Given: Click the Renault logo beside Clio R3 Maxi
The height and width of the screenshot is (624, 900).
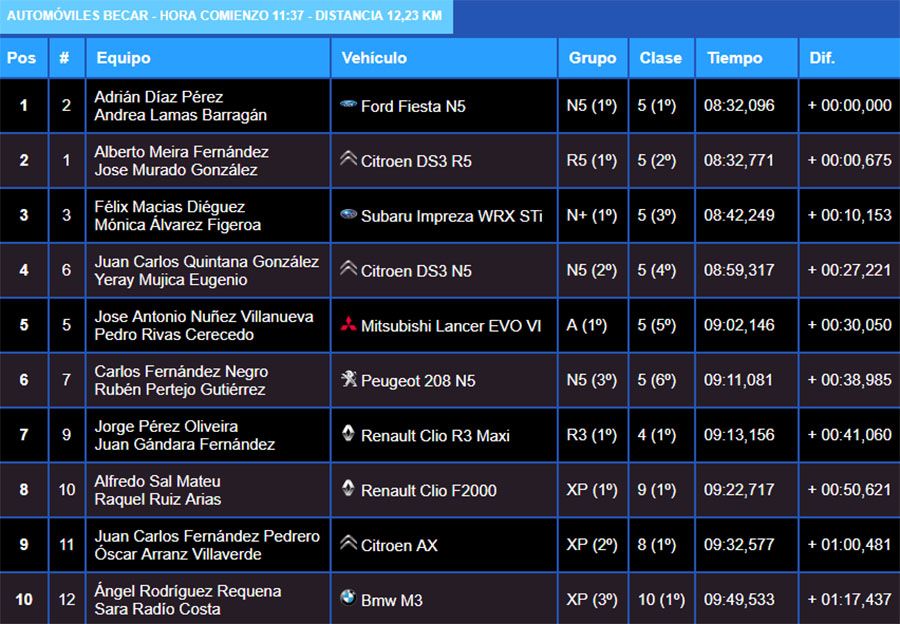Looking at the screenshot, I should click(x=348, y=433).
